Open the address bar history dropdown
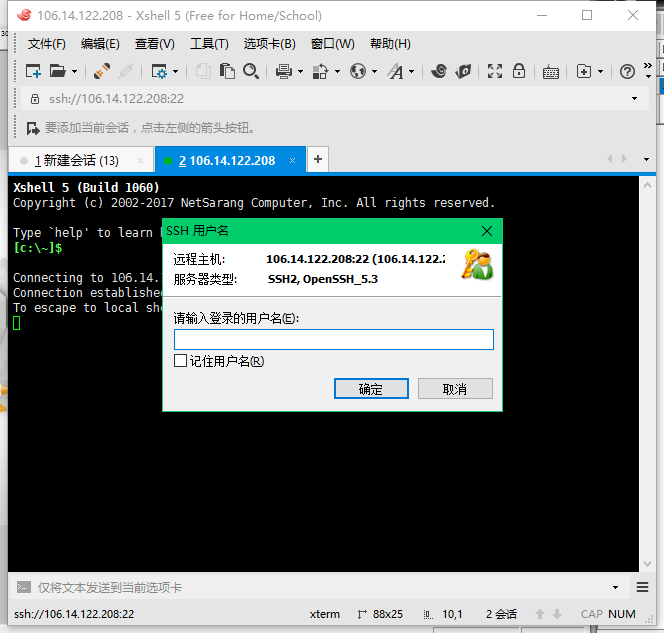This screenshot has width=664, height=633. click(634, 99)
